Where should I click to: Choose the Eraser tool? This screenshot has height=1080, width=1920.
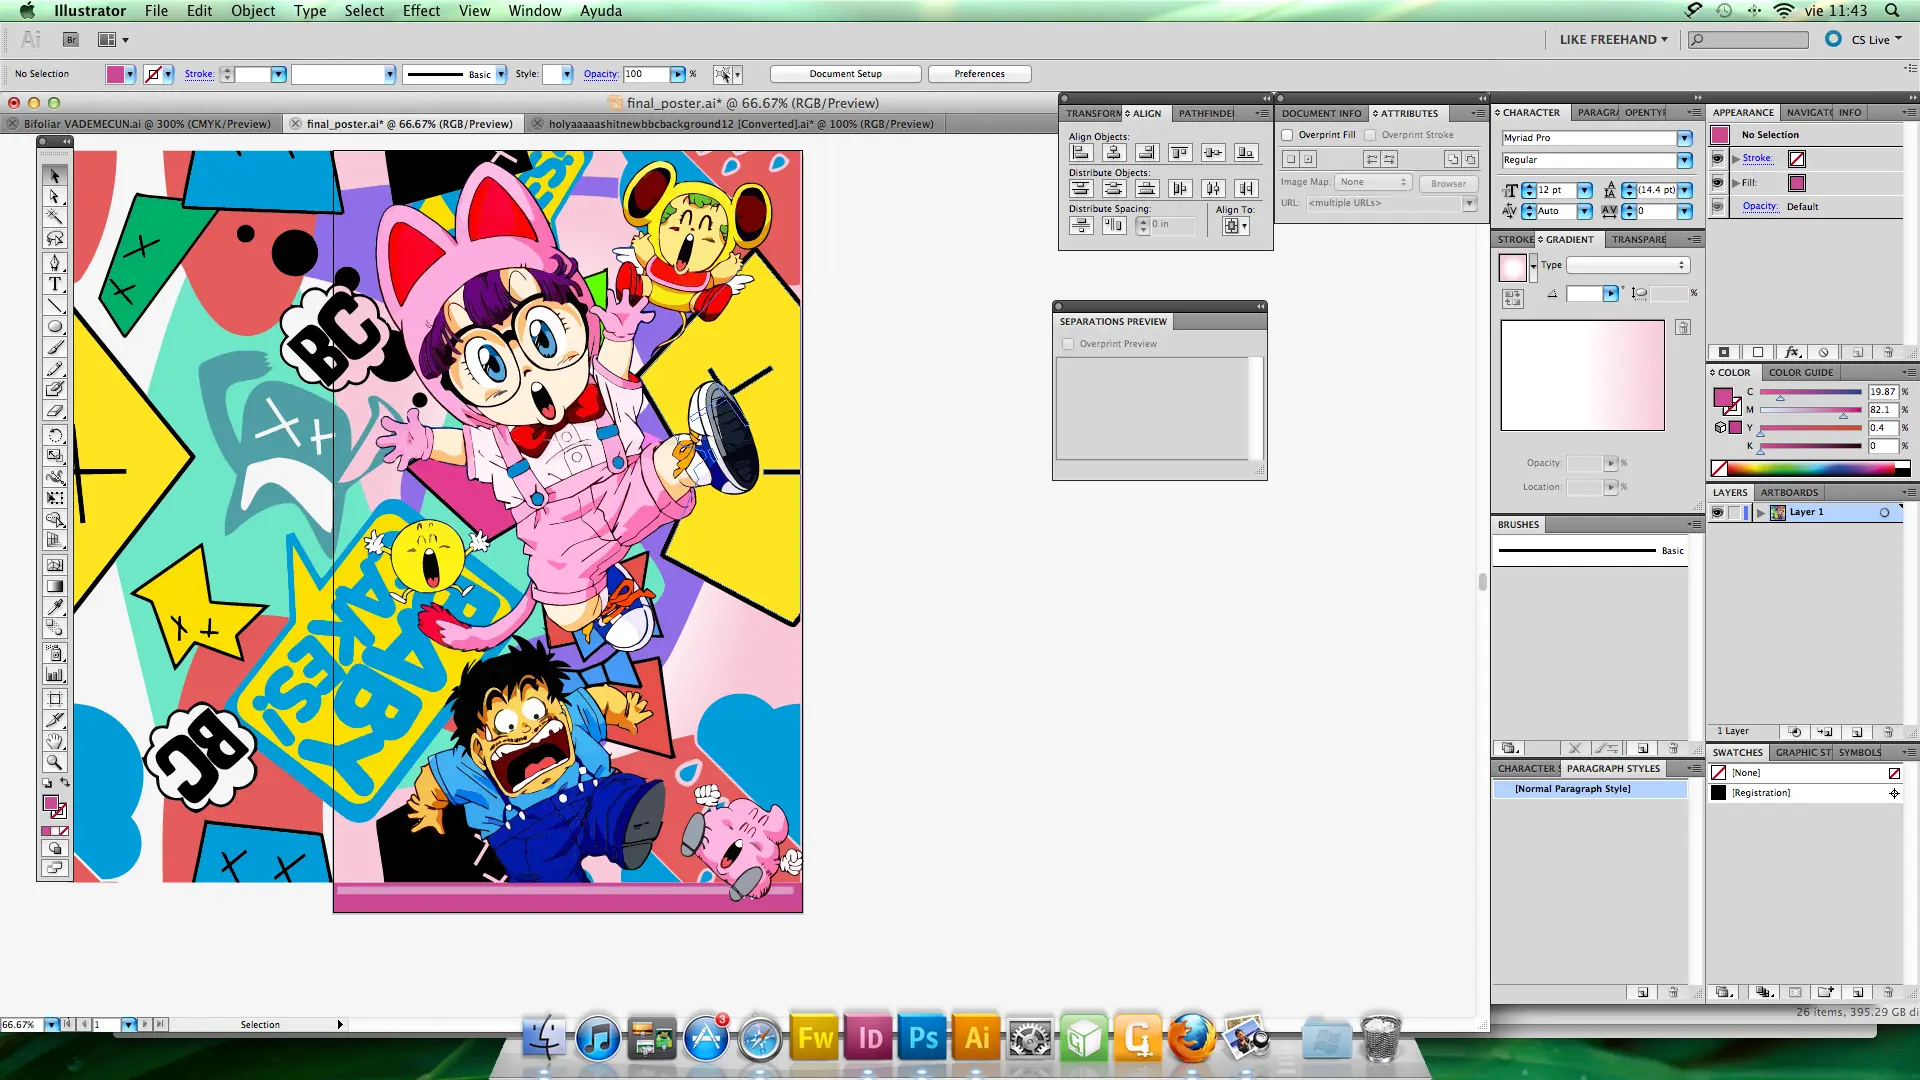click(55, 410)
